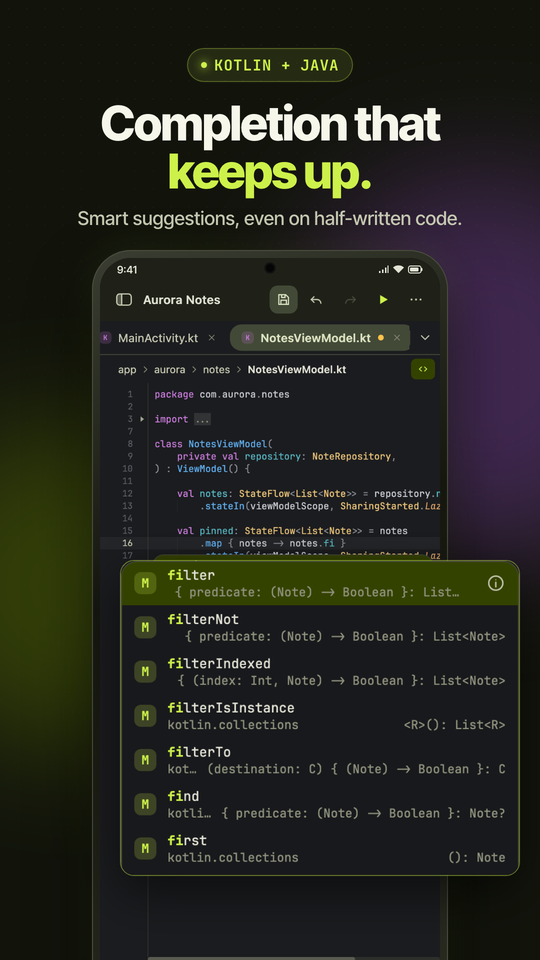Open the code view toggle icon in breadcrumb bar
This screenshot has height=960, width=540.
423,369
